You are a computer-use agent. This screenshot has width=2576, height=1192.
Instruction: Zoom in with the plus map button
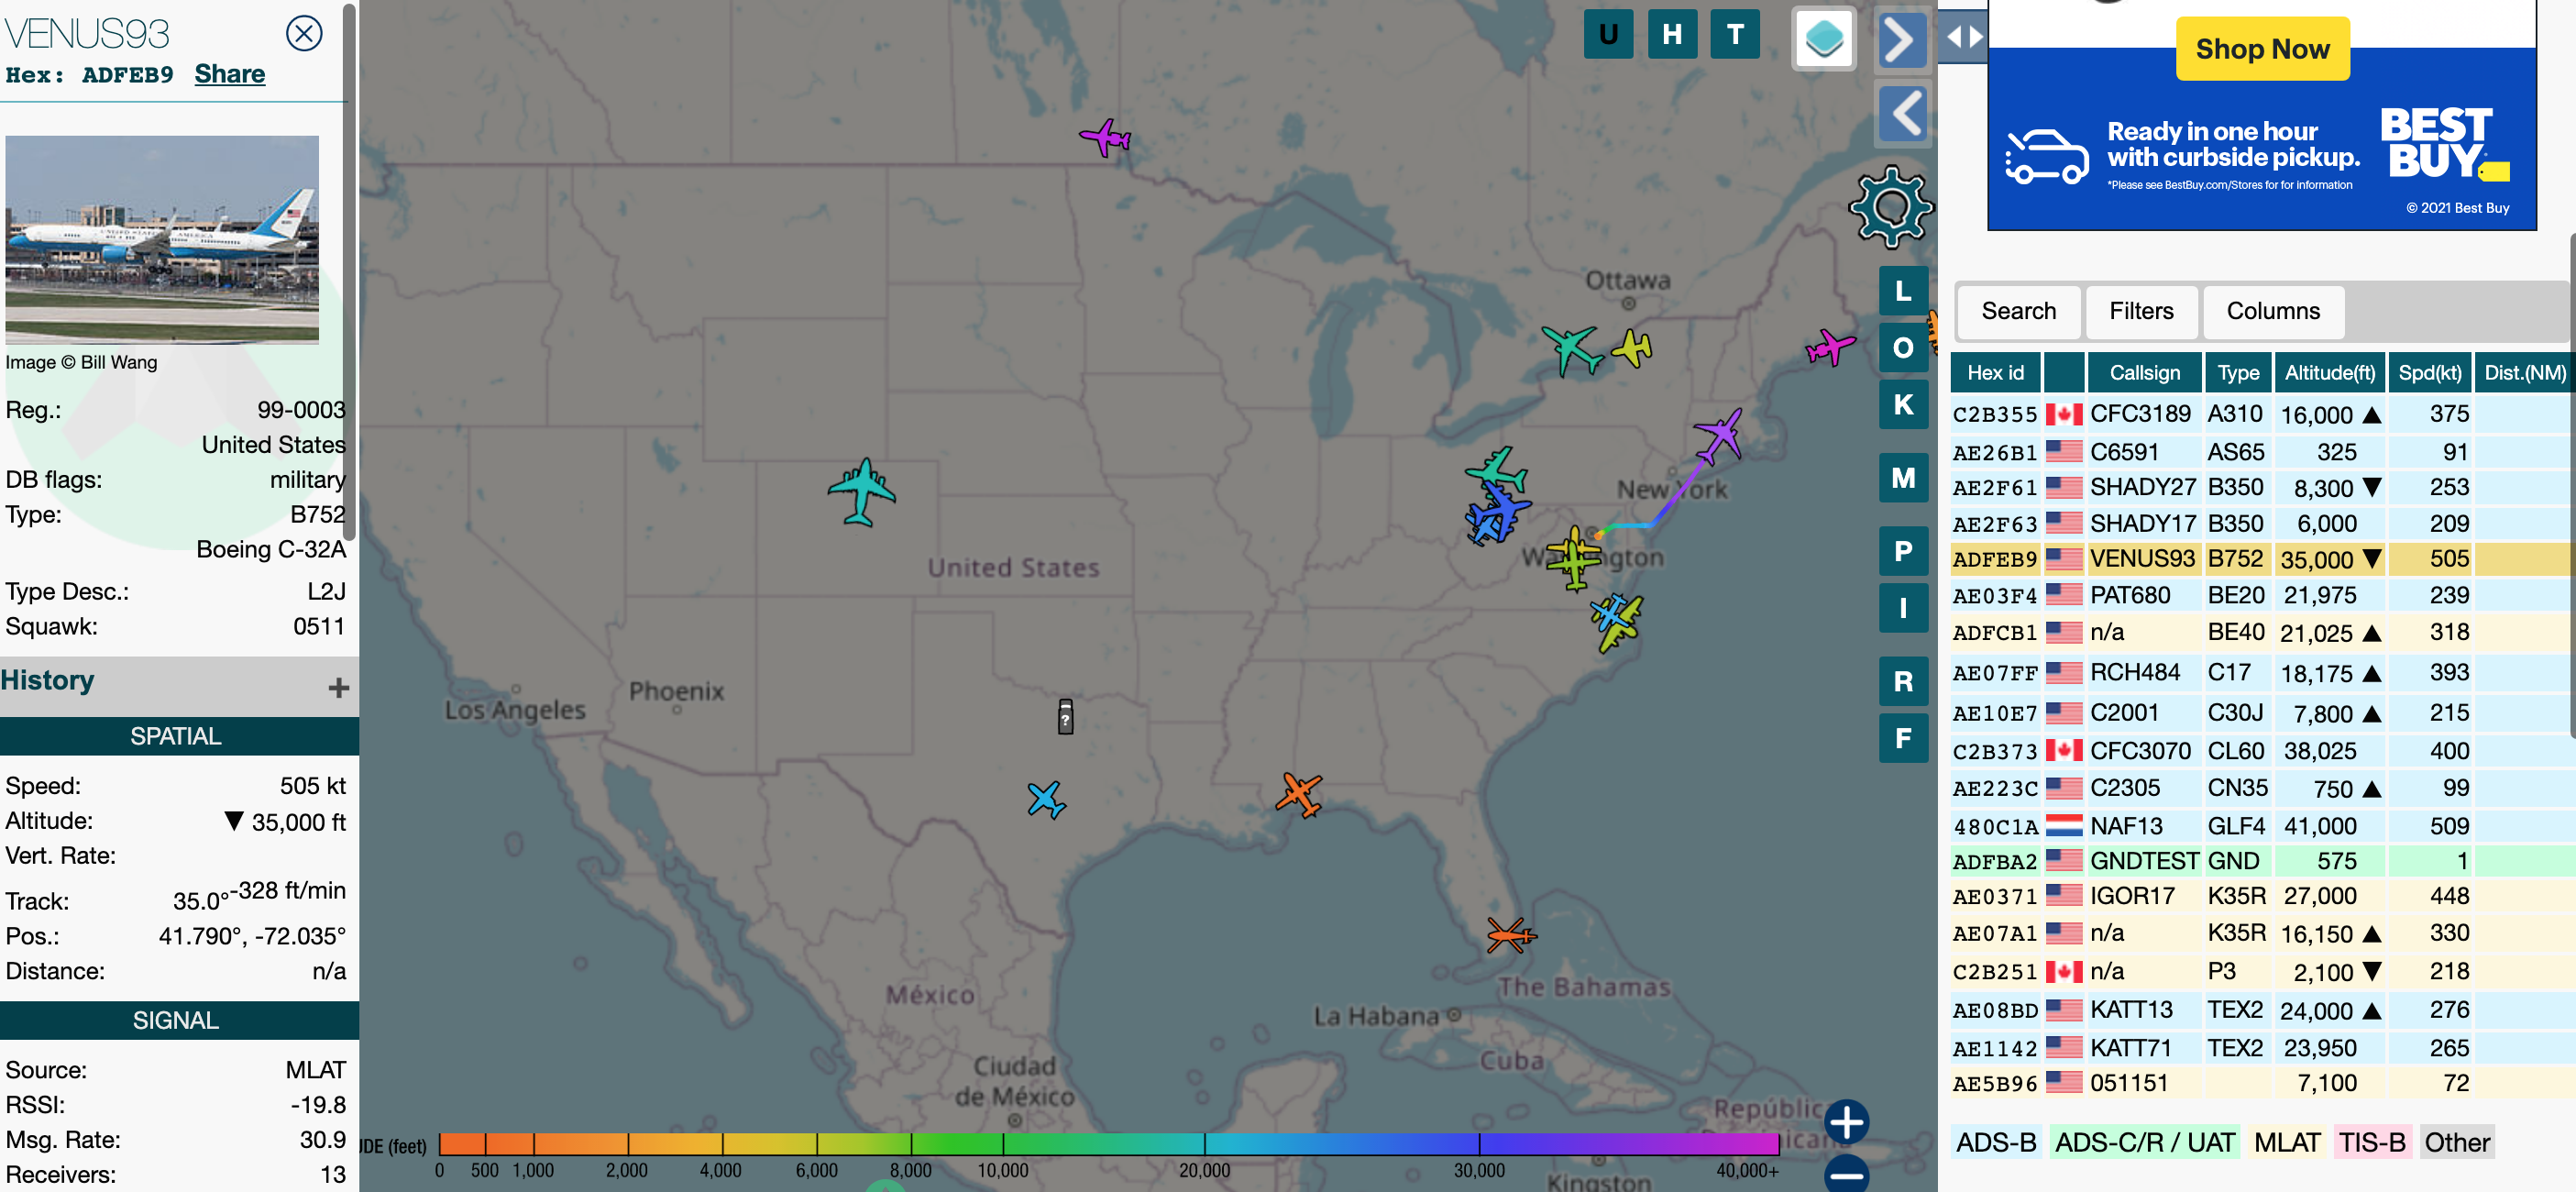[x=1846, y=1121]
